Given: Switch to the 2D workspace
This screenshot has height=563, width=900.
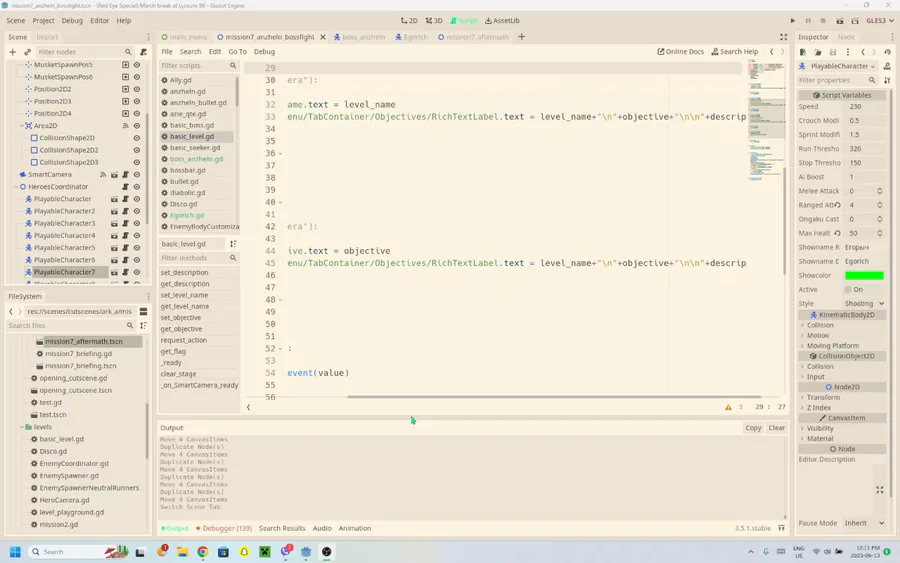Looking at the screenshot, I should 409,21.
